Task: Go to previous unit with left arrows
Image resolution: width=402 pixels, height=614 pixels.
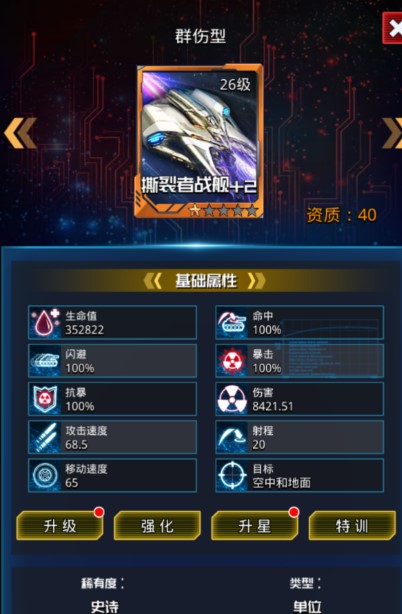Action: [x=20, y=133]
